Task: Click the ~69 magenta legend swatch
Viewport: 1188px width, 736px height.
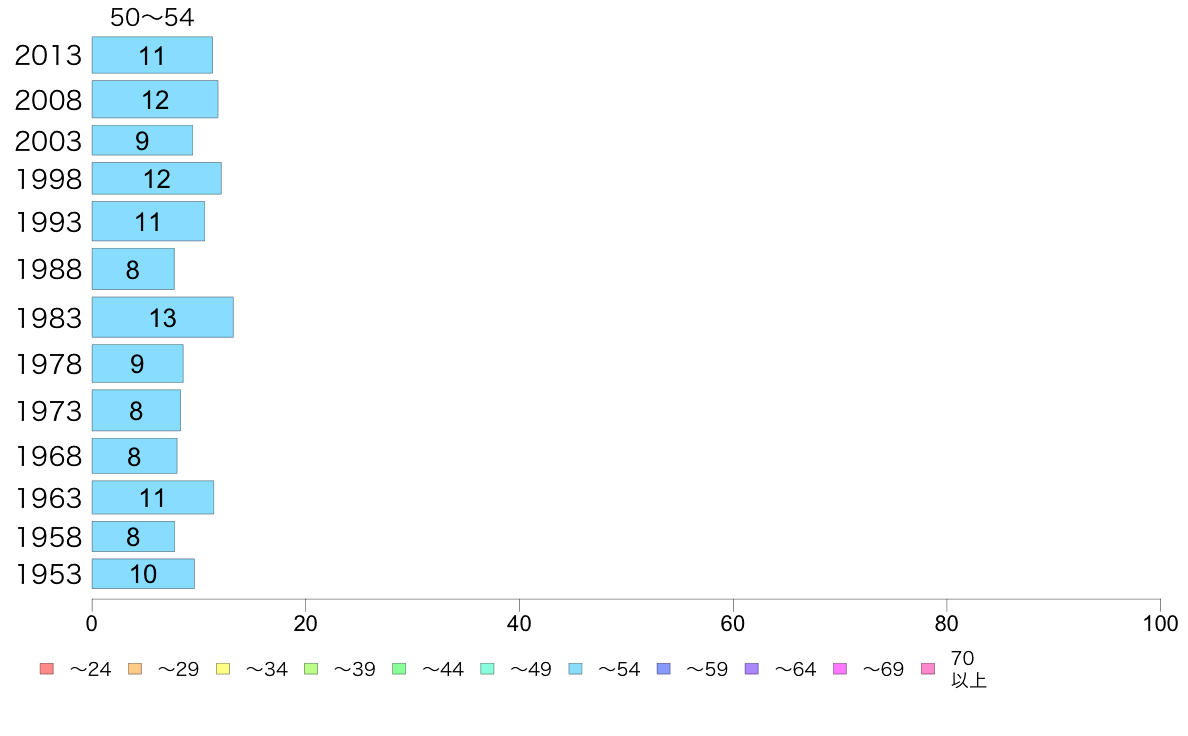Action: (x=839, y=669)
